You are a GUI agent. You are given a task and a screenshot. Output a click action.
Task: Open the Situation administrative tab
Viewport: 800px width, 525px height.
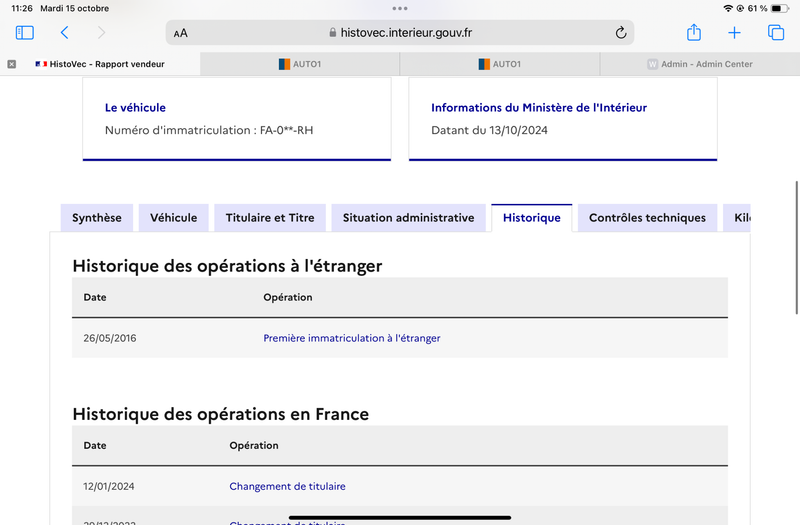click(x=409, y=218)
